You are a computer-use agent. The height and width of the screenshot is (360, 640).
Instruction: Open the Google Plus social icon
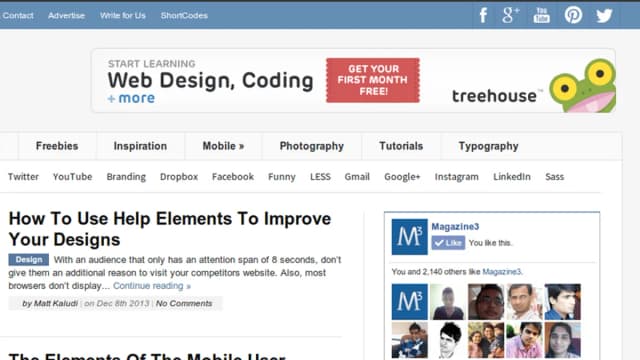pos(511,16)
